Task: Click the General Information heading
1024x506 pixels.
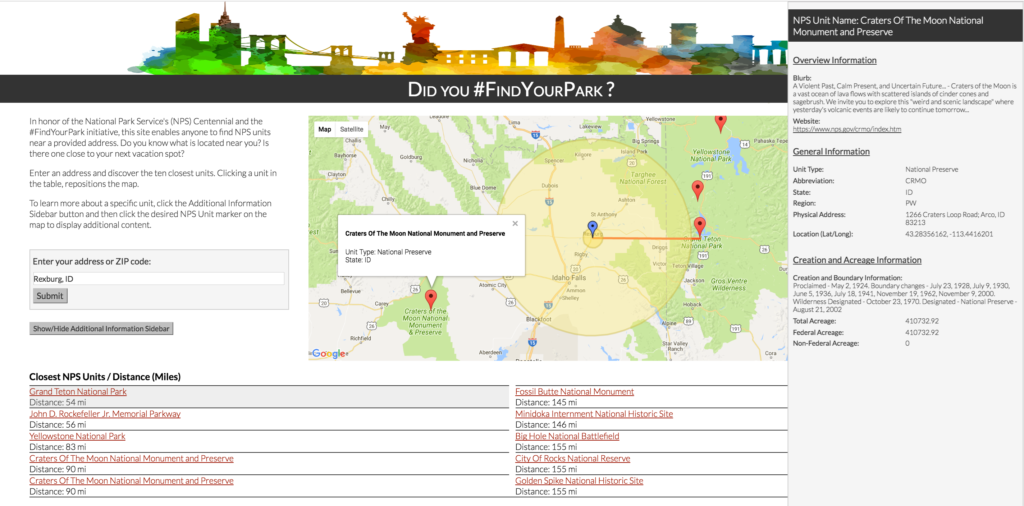Action: (831, 151)
